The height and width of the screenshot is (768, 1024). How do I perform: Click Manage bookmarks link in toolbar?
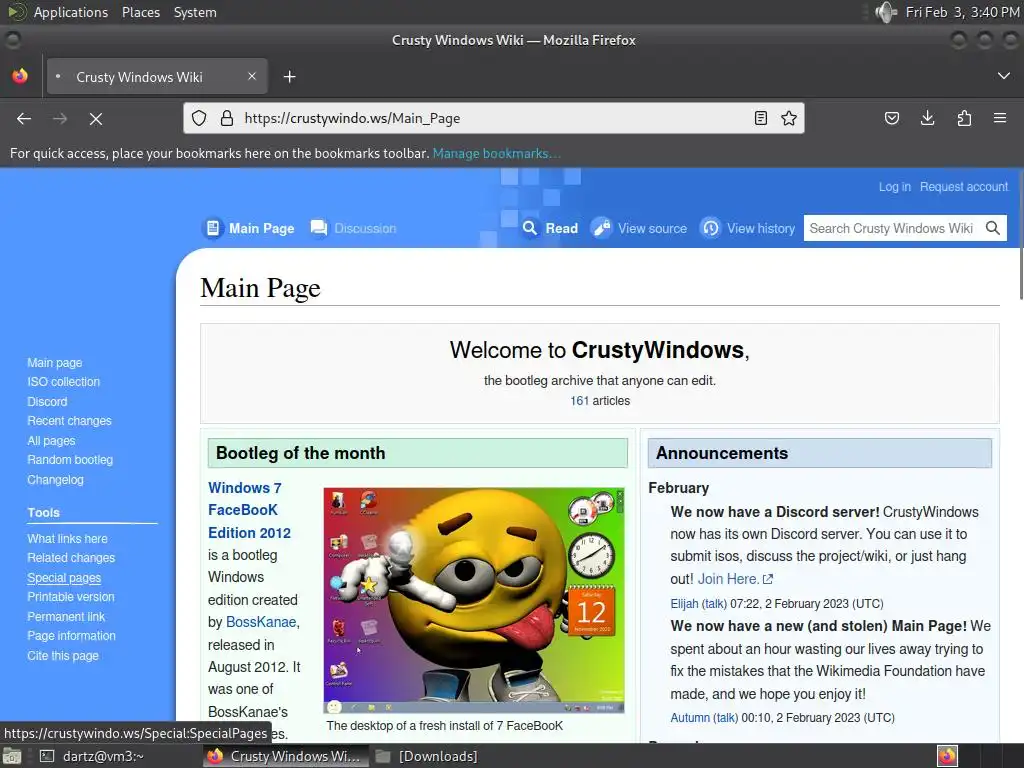[496, 153]
